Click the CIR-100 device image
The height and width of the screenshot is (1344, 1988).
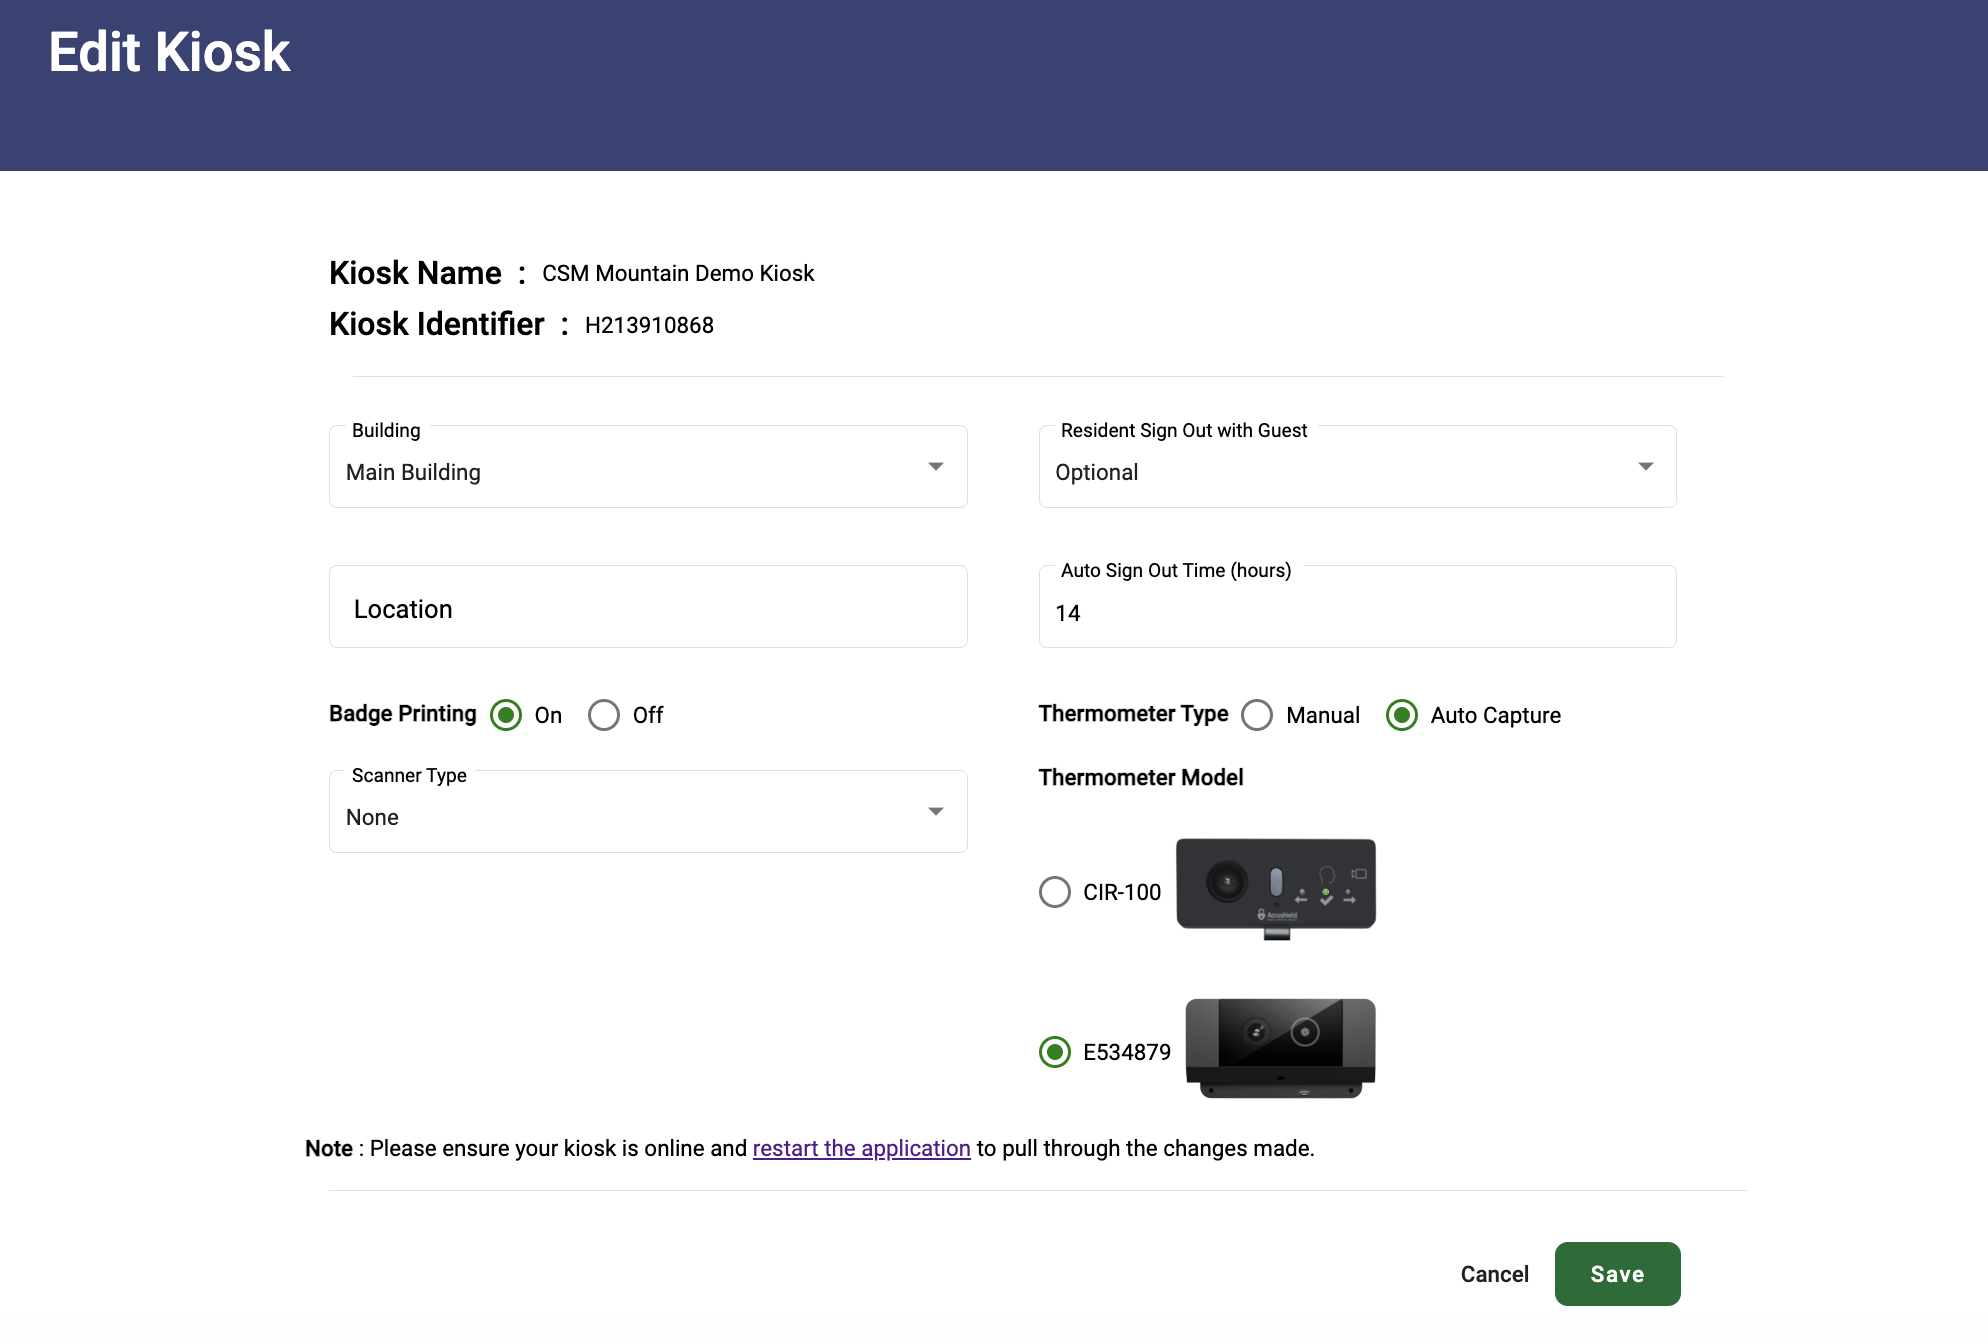(1276, 886)
